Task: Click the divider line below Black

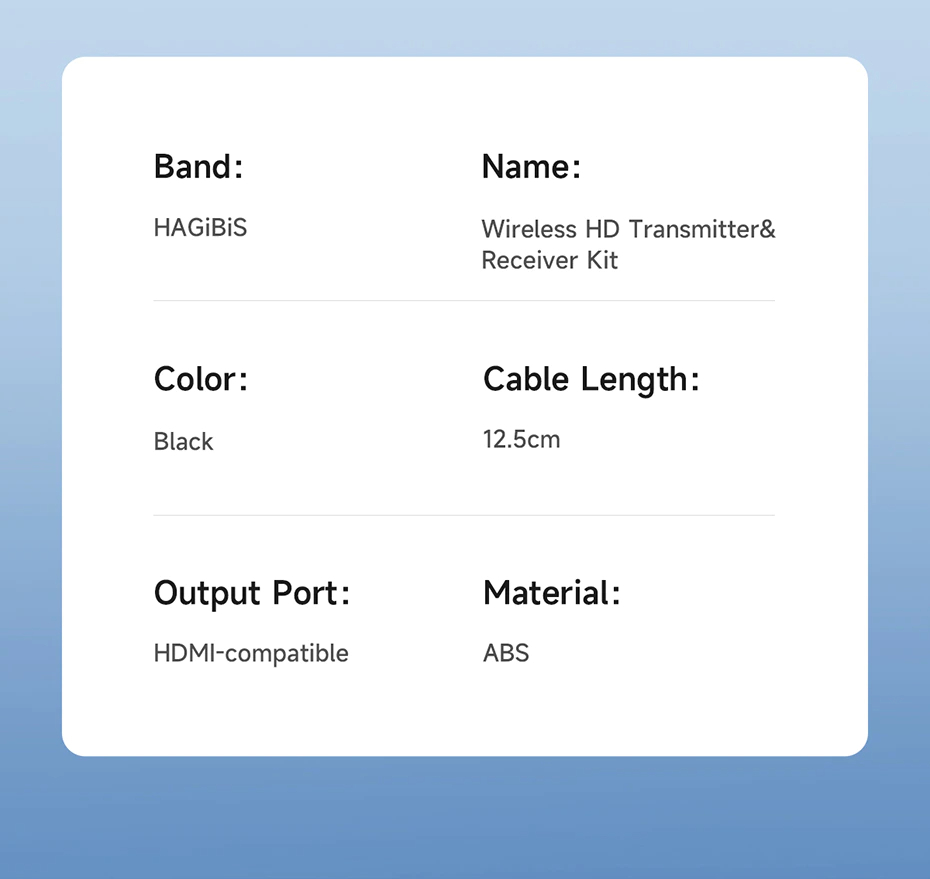Action: (463, 516)
